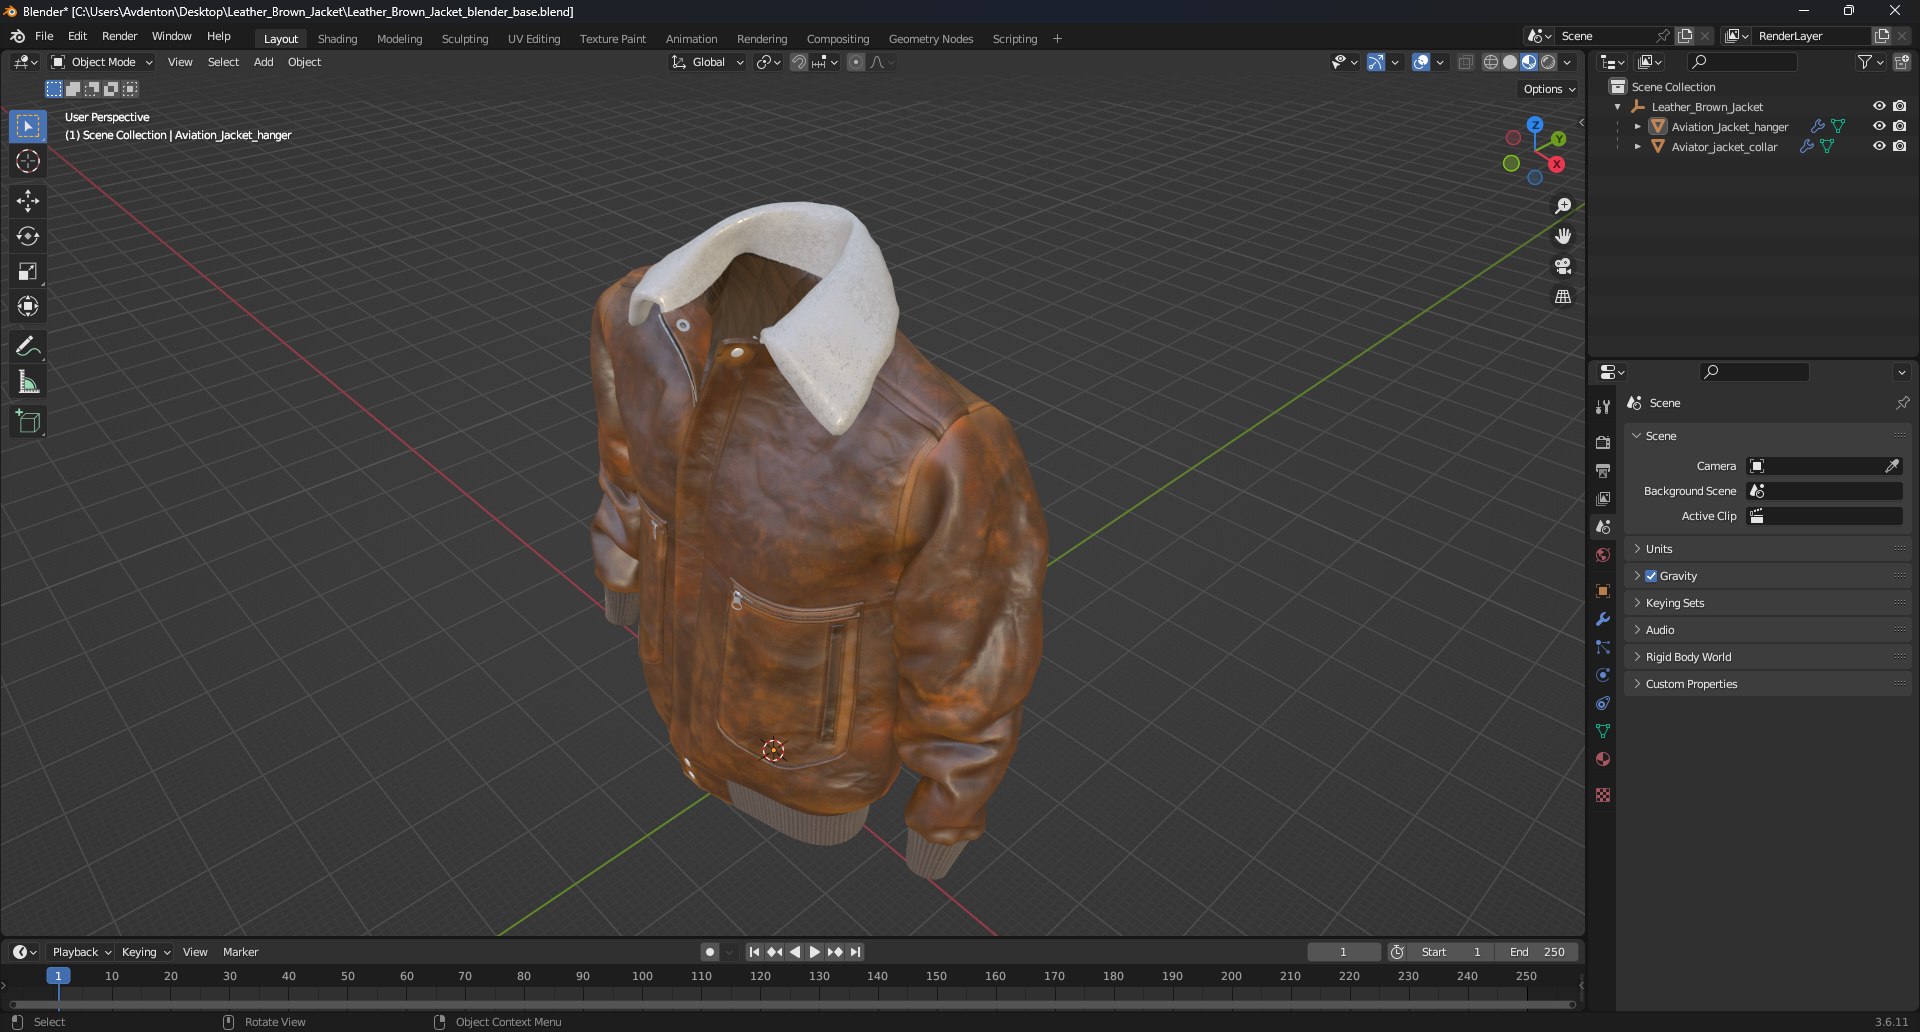Click the viewport zoom magnifier icon
Image resolution: width=1920 pixels, height=1032 pixels.
(x=1563, y=206)
